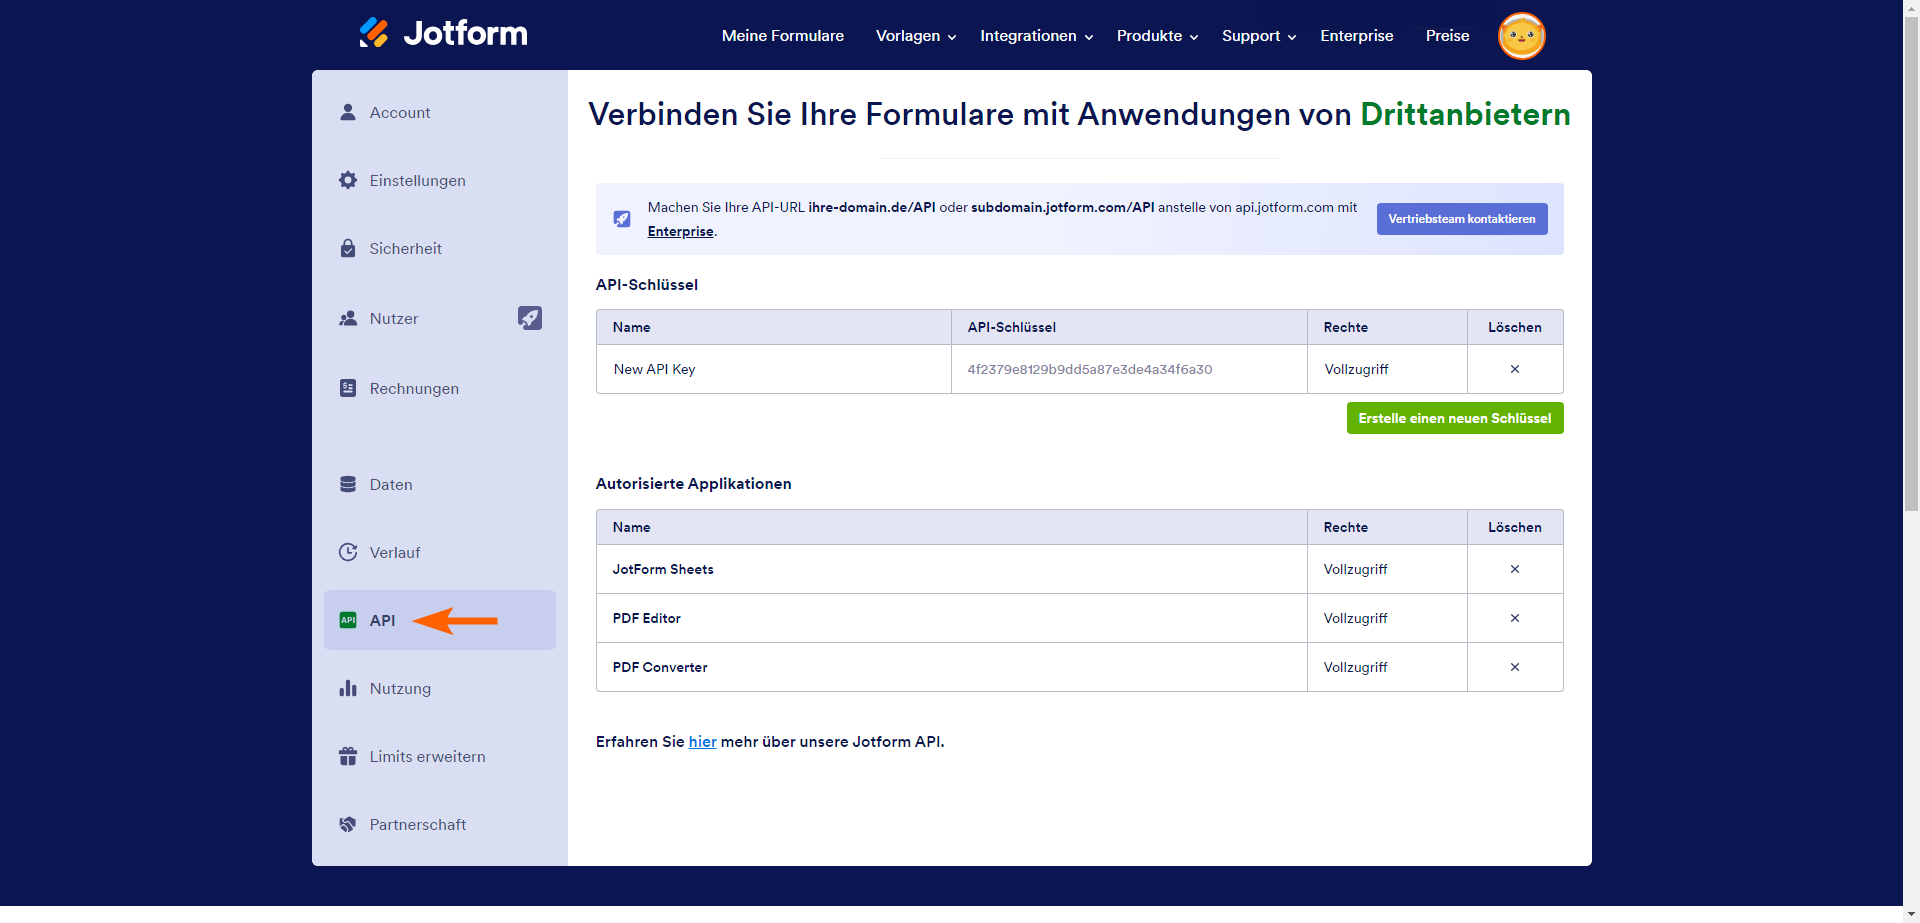Viewport: 1920px width, 923px height.
Task: Open the 'hier' API documentation link
Action: 703,741
